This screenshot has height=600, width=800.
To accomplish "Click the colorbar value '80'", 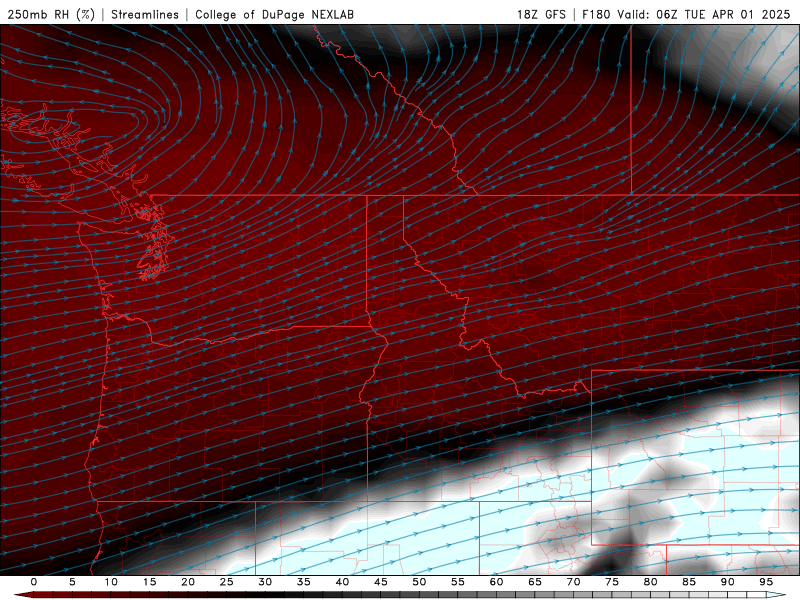I will tap(650, 582).
